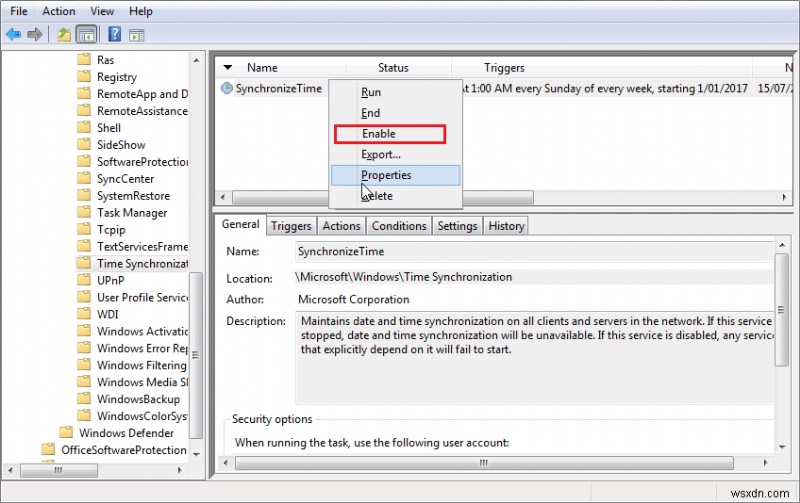Click the Name field SynchronizeTime

click(534, 252)
